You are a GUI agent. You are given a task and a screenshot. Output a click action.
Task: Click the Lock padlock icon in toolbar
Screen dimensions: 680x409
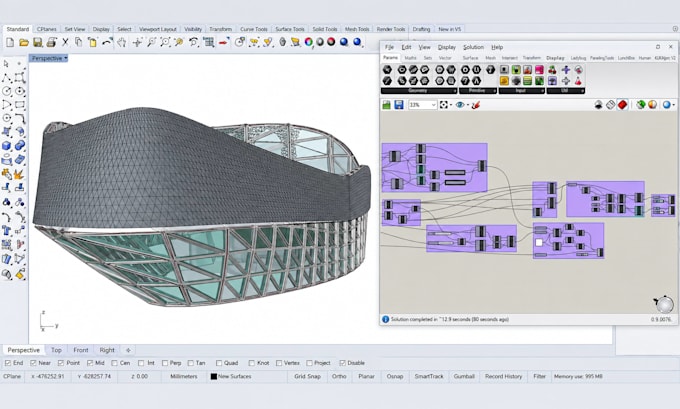tap(283, 42)
